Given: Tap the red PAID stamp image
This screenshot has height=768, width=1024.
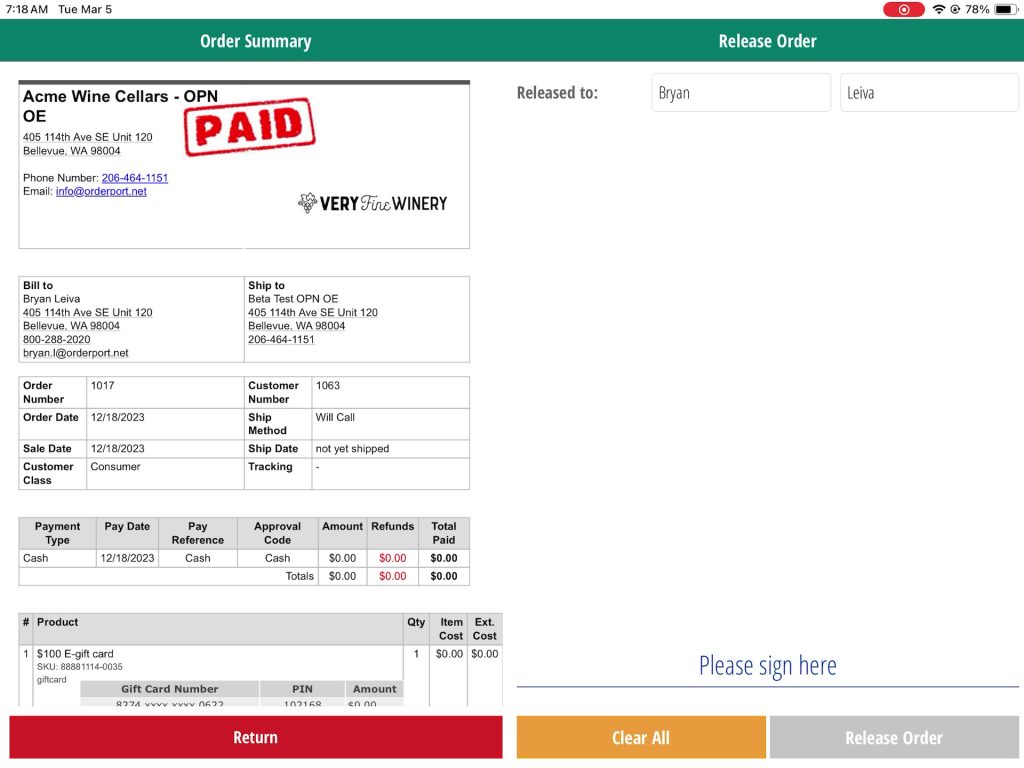Looking at the screenshot, I should [x=249, y=127].
